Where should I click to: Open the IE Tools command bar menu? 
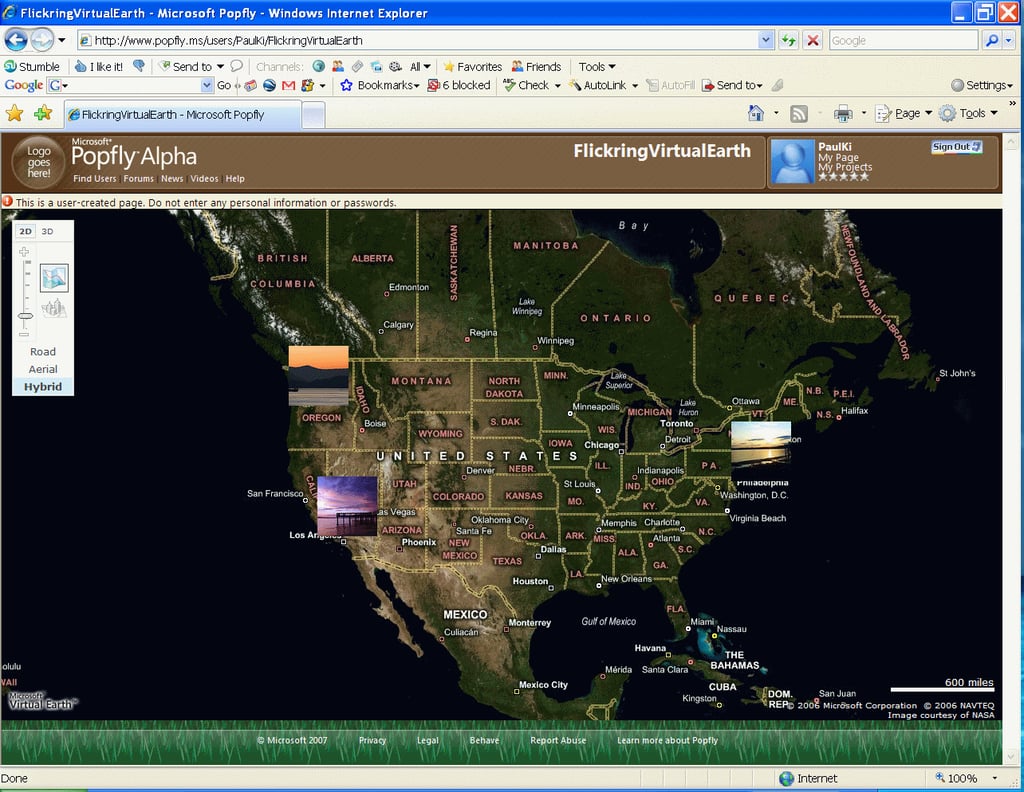click(968, 114)
